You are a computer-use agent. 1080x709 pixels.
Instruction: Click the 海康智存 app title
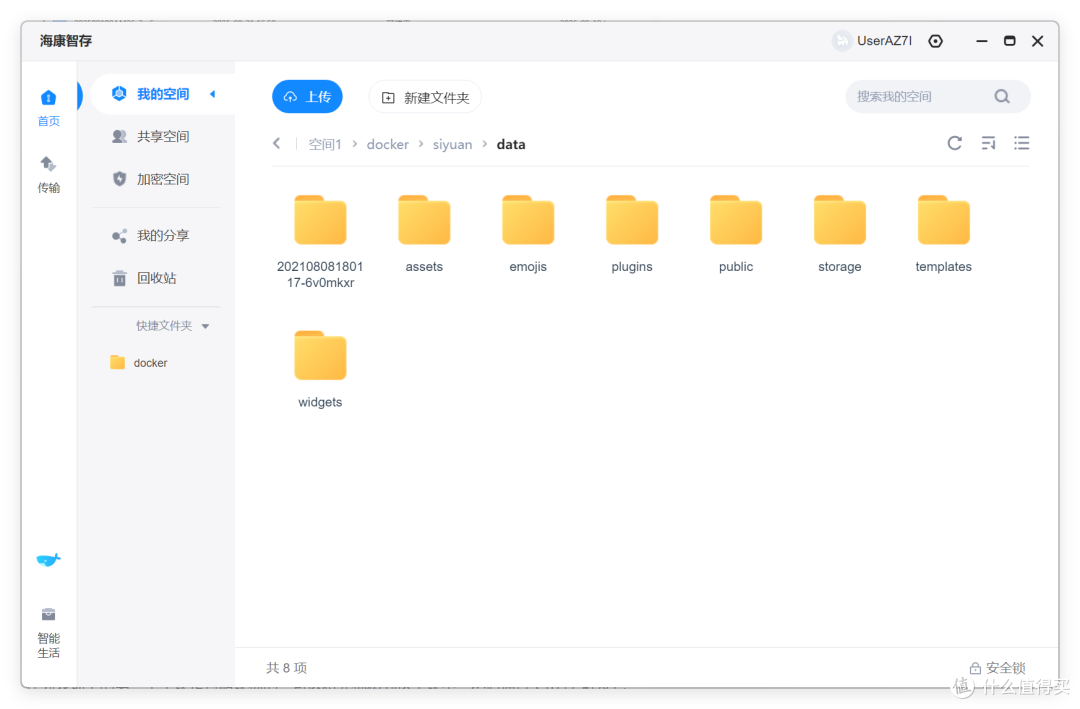(x=66, y=41)
